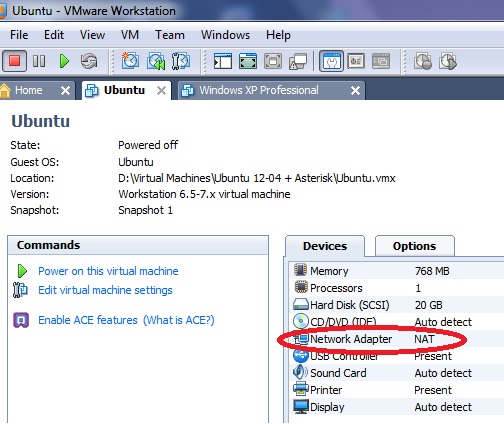Click the Sound Card speaker icon
Viewport: 504px width, 424px height.
point(300,372)
